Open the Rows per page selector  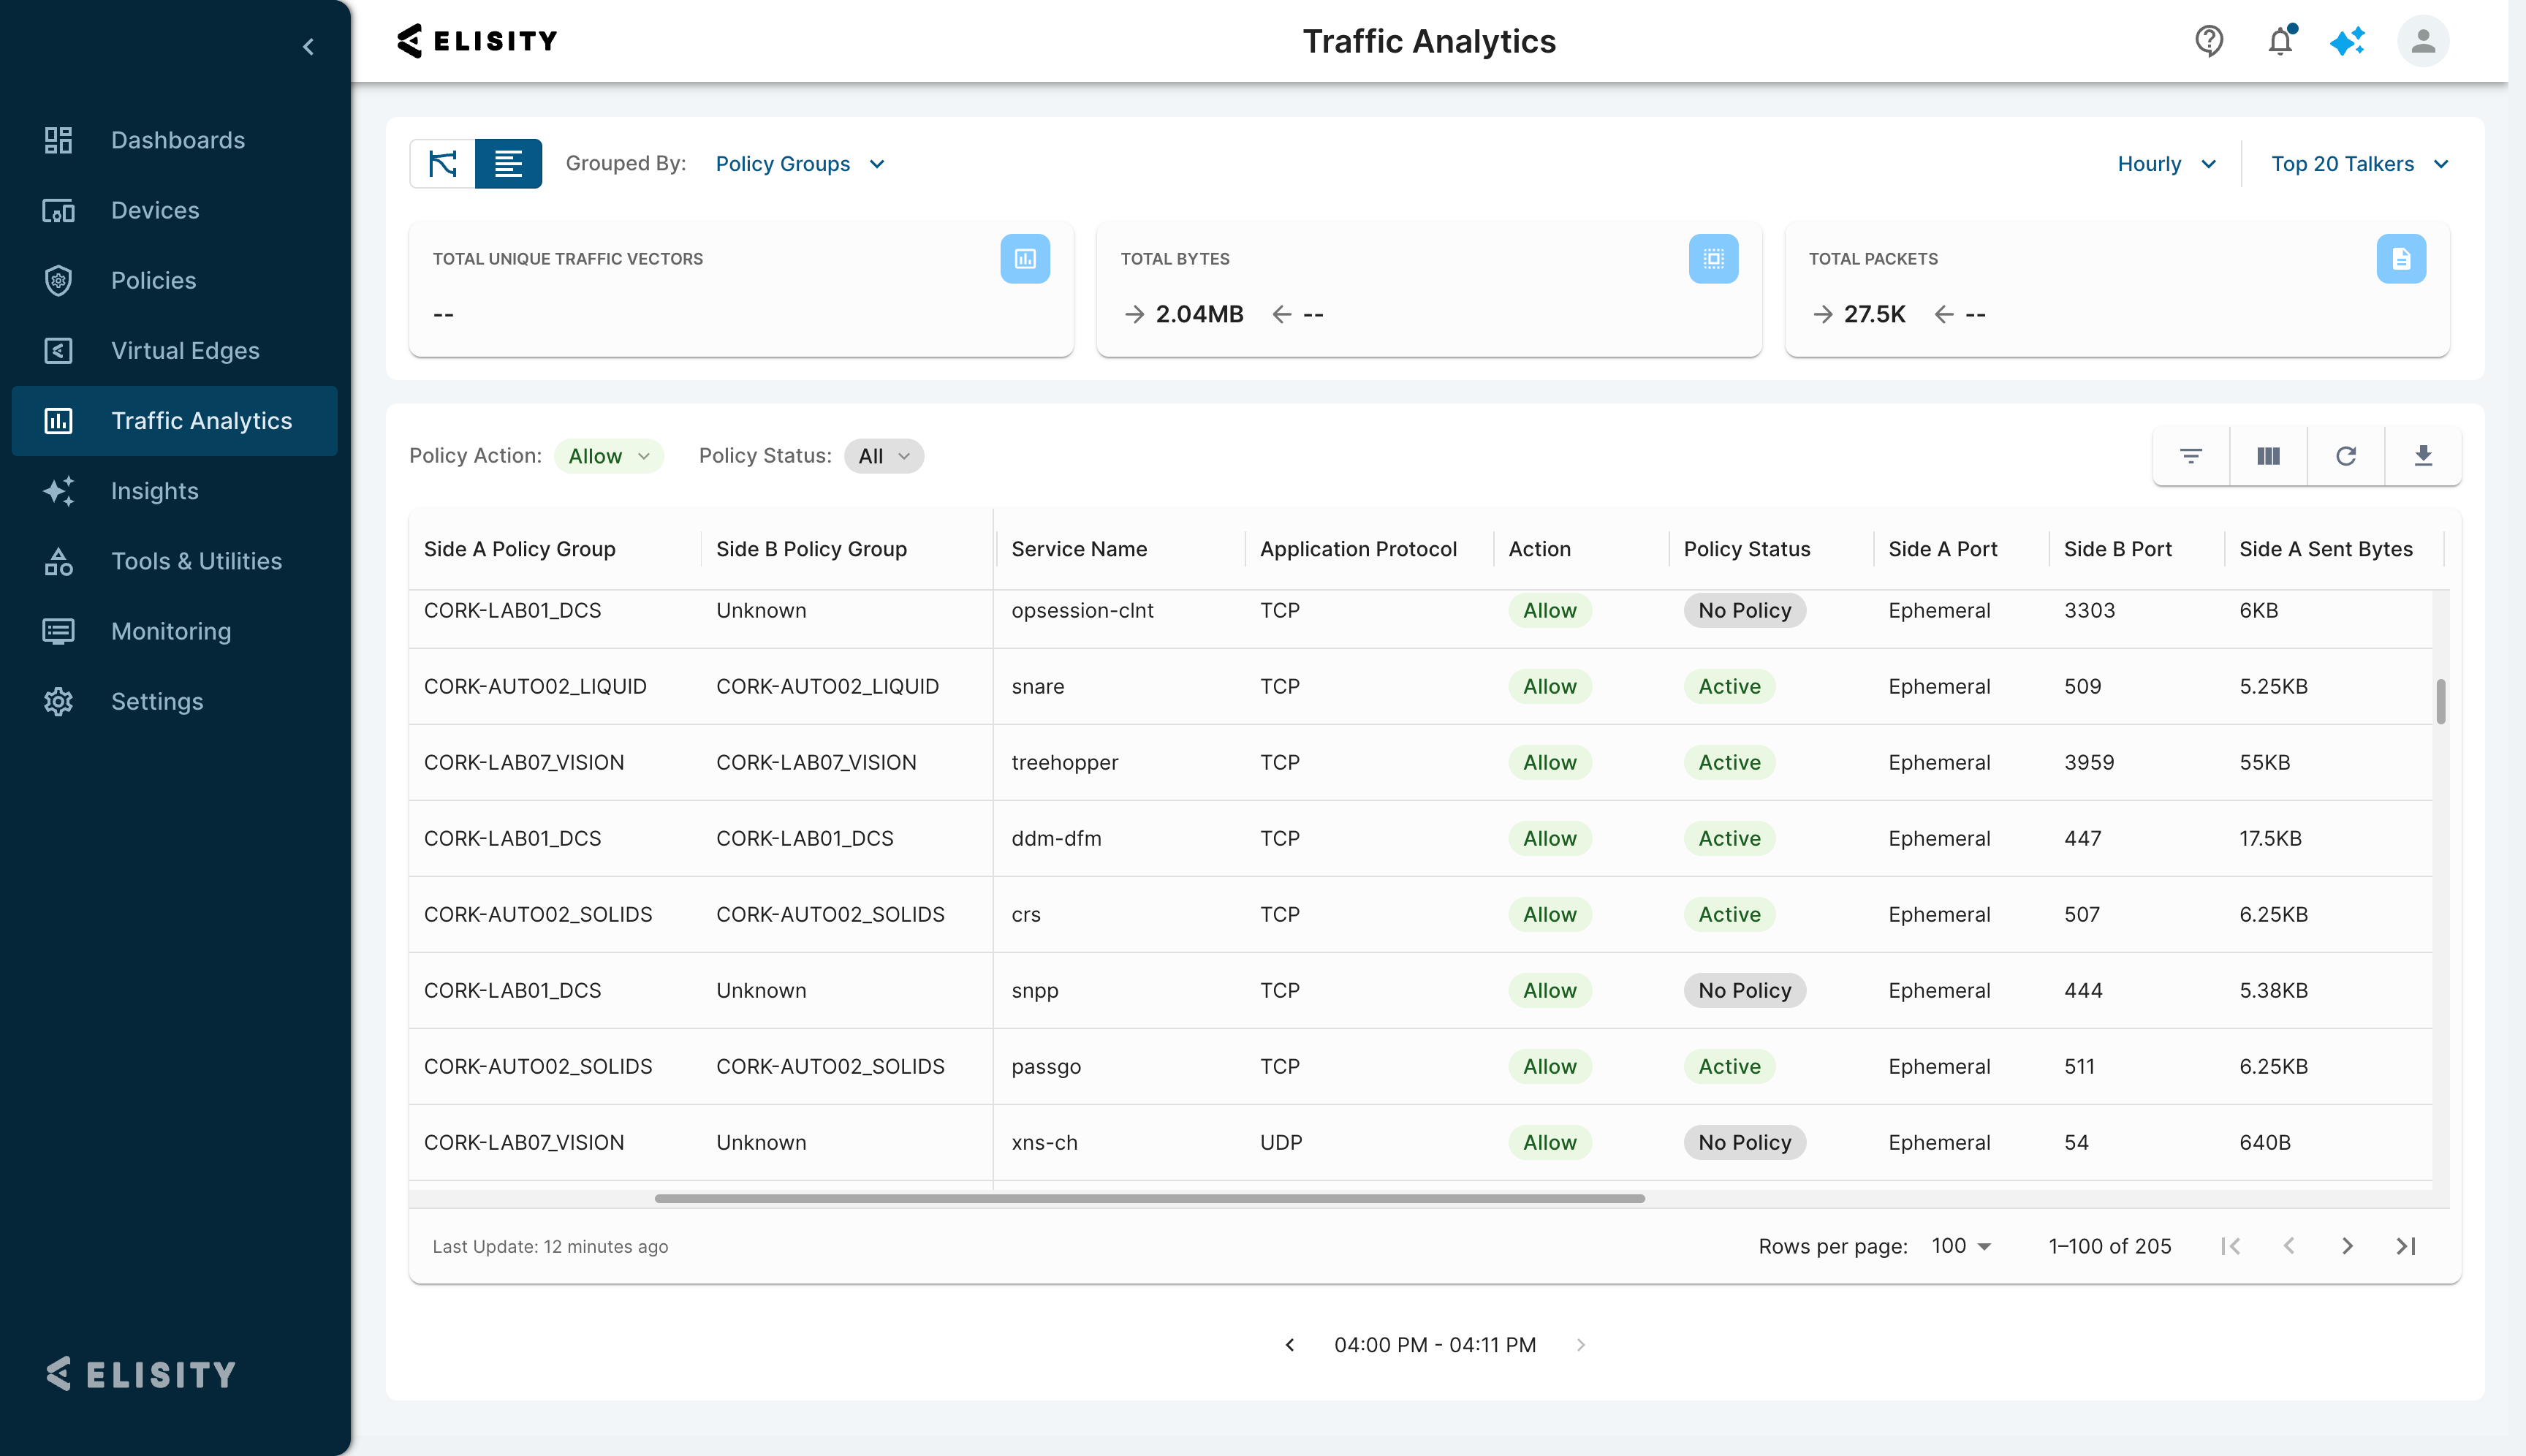[x=1960, y=1246]
